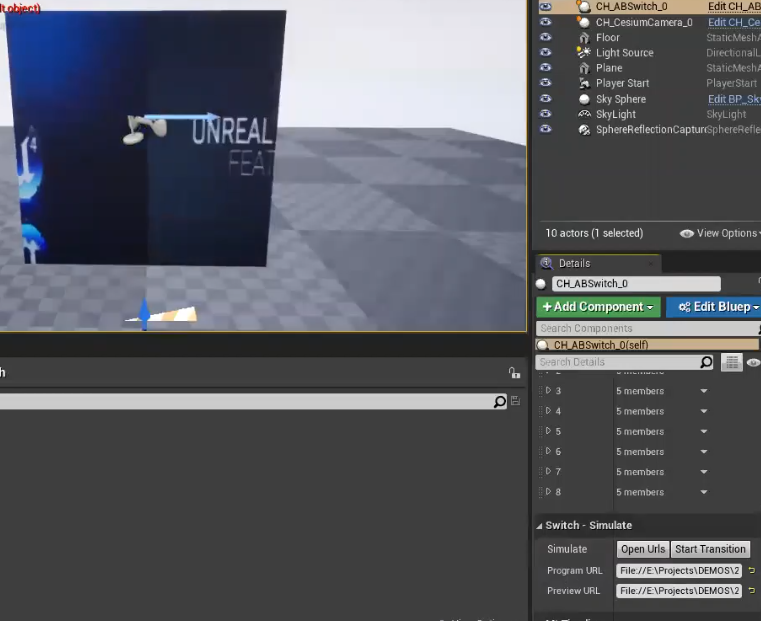Image resolution: width=761 pixels, height=621 pixels.
Task: Expand array element 4
Action: 548,410
